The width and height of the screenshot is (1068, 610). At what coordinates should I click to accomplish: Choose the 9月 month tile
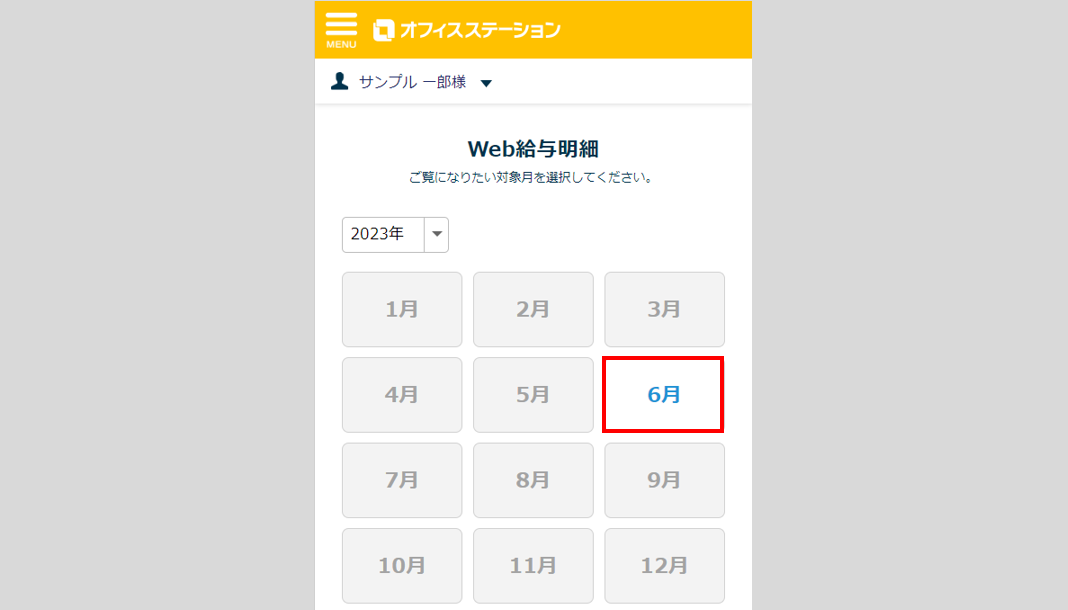[x=664, y=480]
